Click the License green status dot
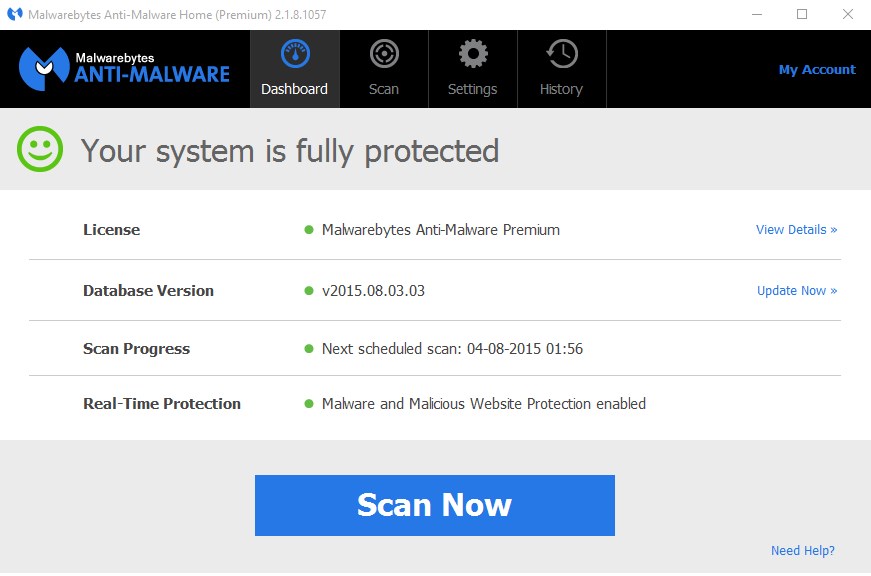 (309, 230)
